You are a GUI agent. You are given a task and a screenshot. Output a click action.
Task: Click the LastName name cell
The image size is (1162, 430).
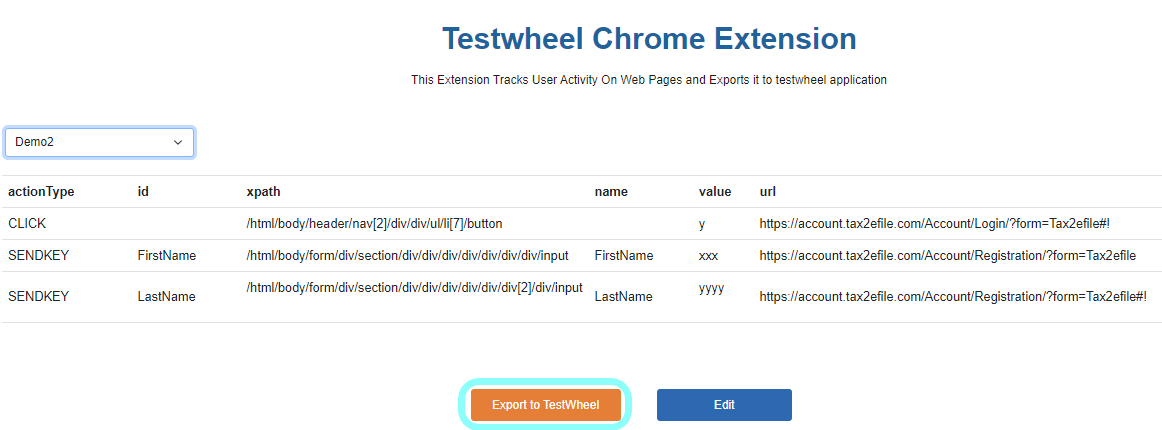pyautogui.click(x=623, y=297)
